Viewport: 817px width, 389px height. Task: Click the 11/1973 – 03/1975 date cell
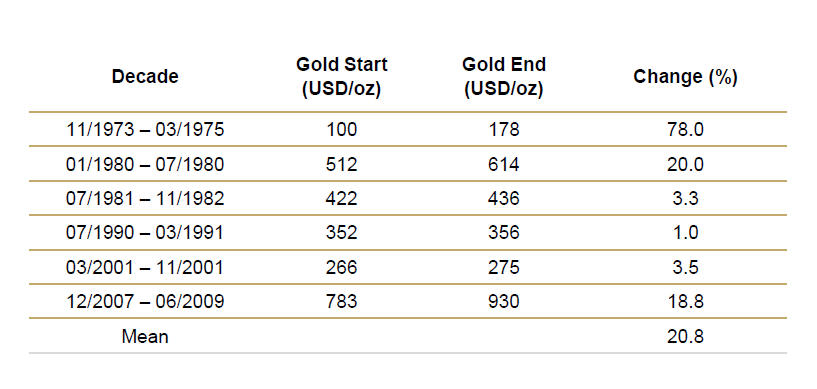145,129
